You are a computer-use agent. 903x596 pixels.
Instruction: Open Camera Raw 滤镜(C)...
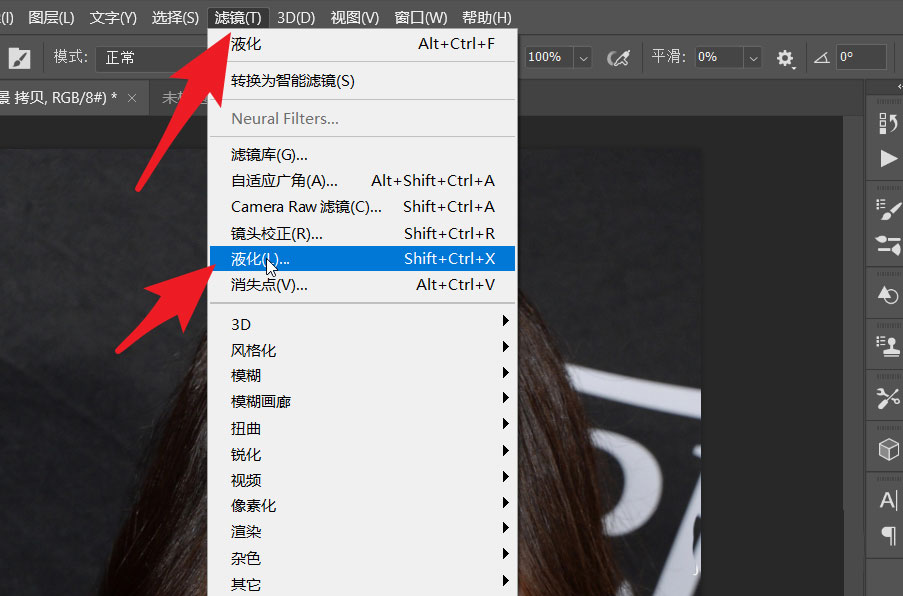[x=362, y=207]
